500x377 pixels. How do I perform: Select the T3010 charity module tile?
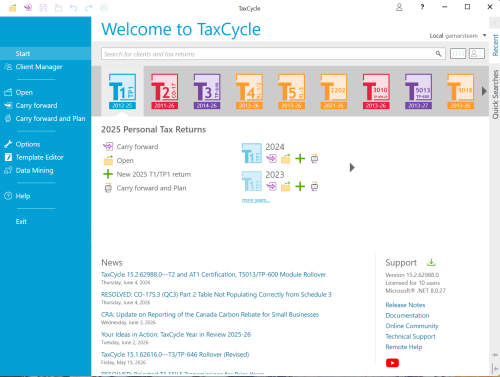tap(376, 91)
